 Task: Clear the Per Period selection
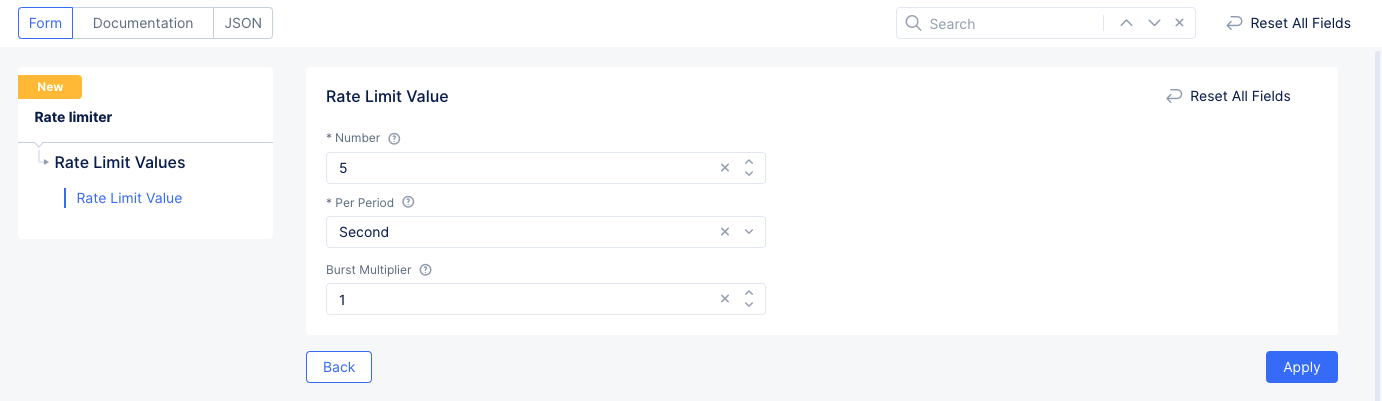coord(725,232)
